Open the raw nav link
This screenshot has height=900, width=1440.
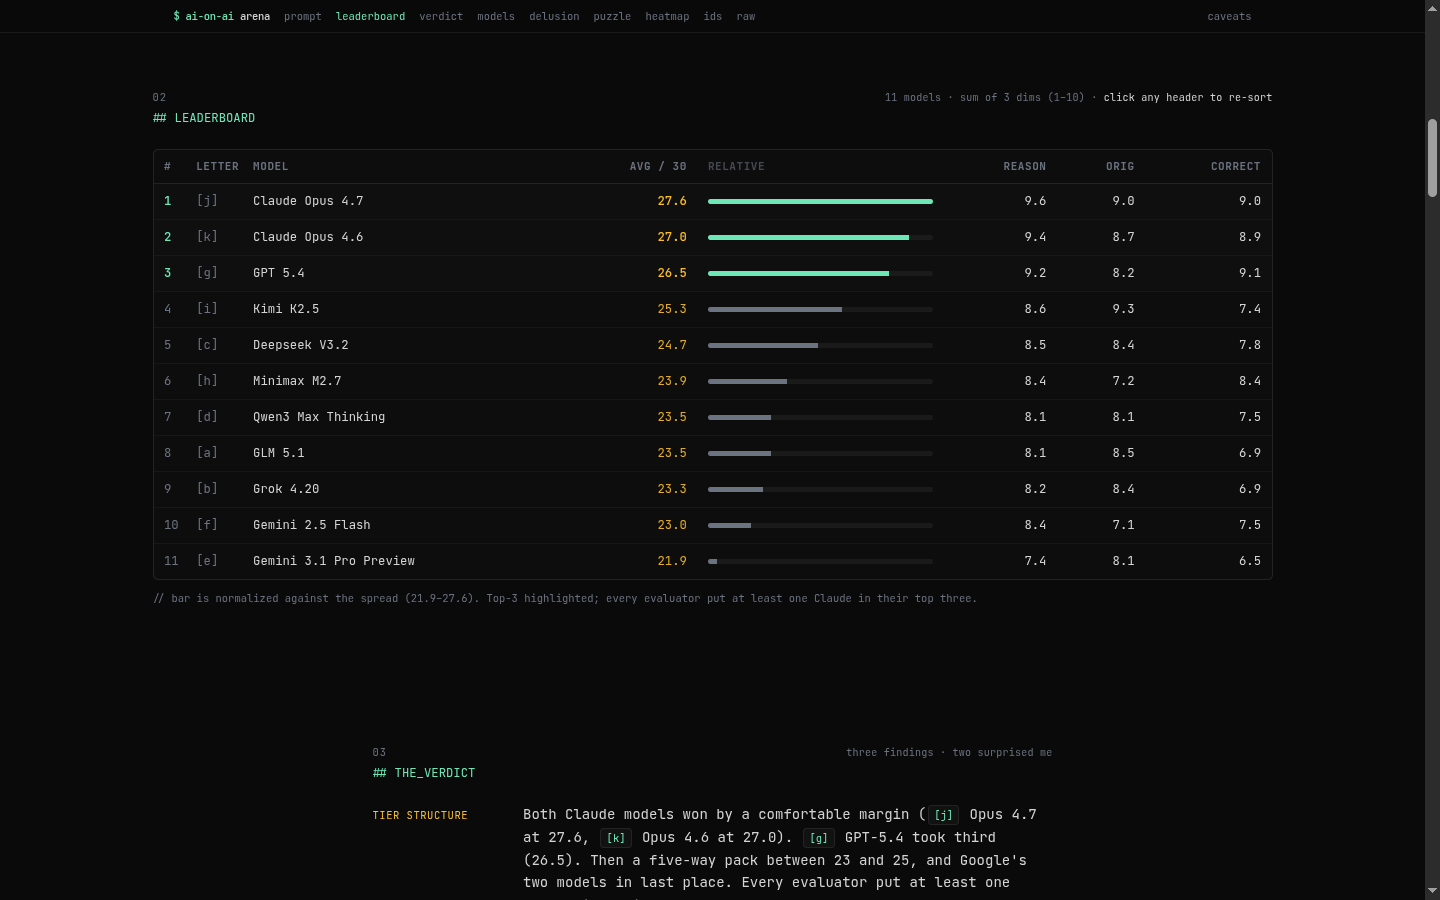click(x=746, y=16)
